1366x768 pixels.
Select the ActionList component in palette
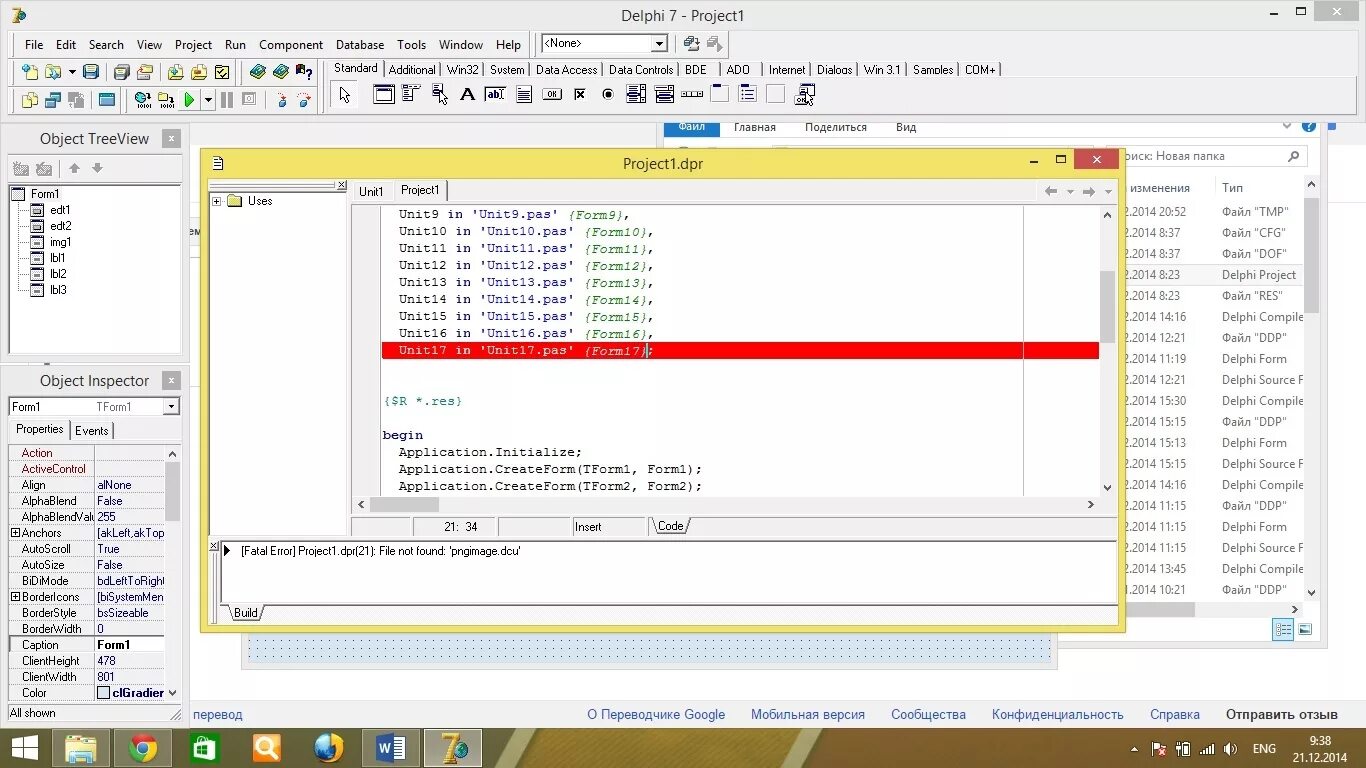[x=805, y=95]
